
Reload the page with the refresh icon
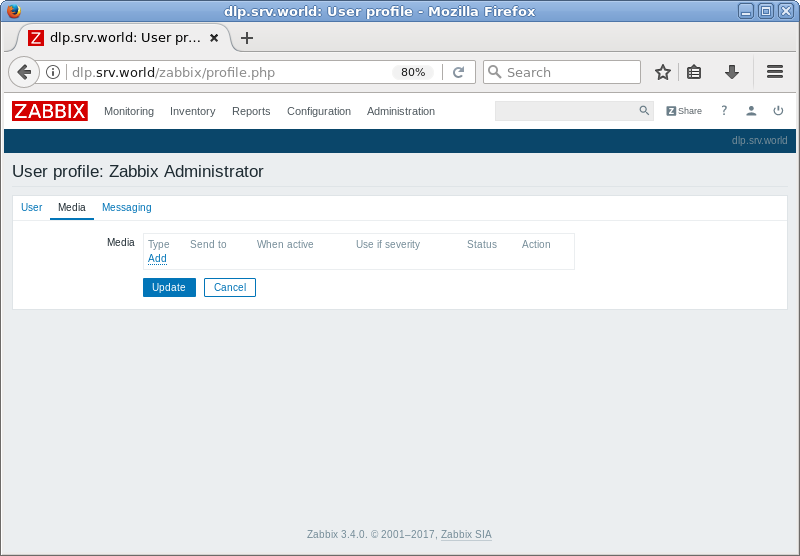[x=458, y=72]
